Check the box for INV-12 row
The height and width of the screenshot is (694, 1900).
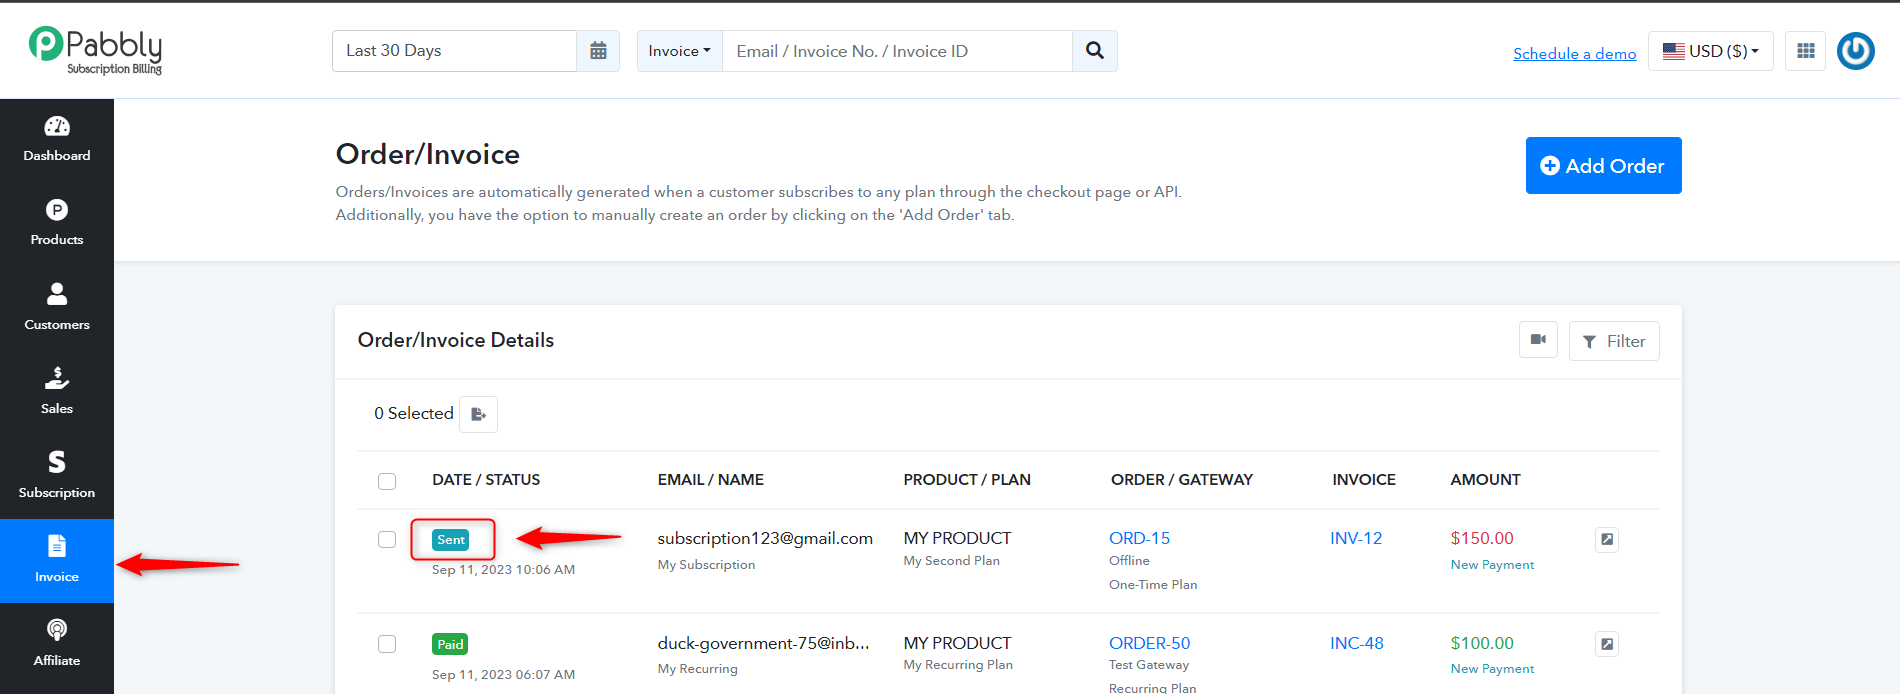387,539
